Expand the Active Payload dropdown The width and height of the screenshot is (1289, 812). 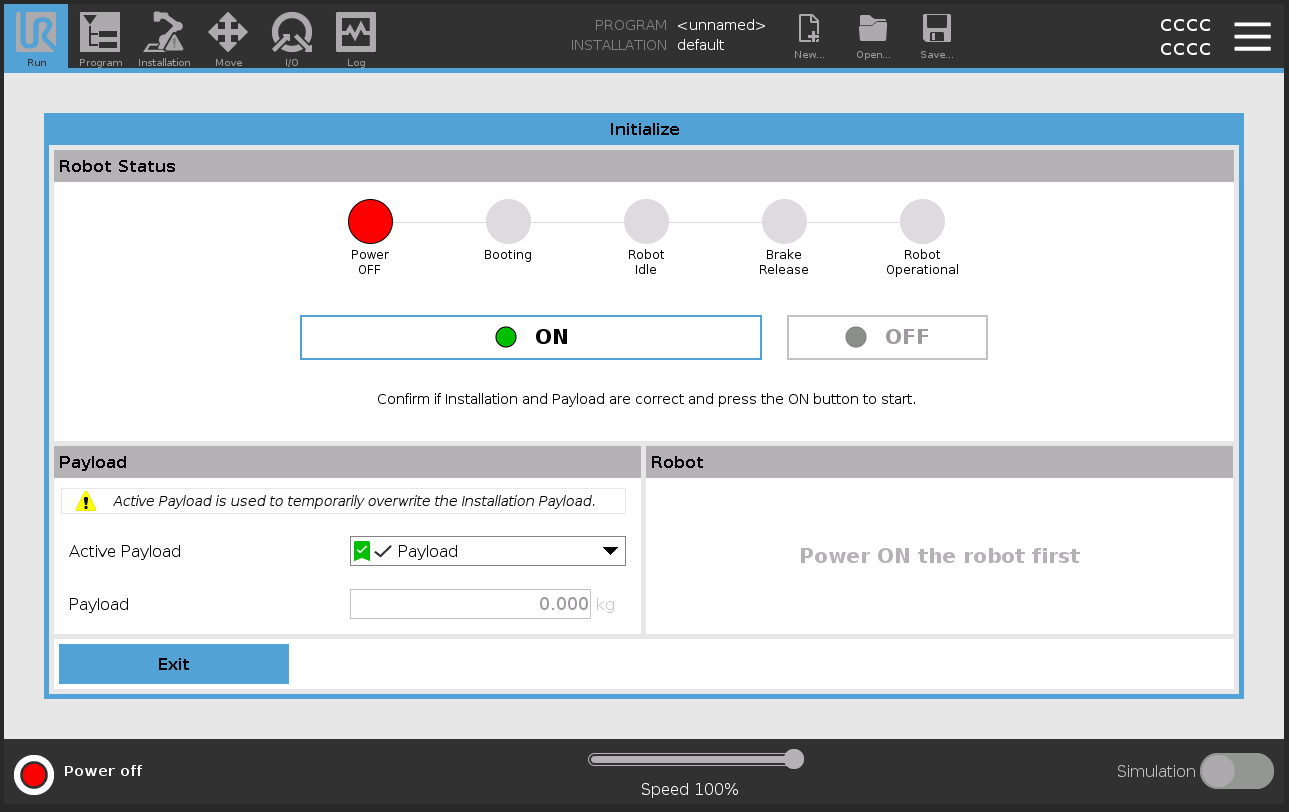point(487,551)
